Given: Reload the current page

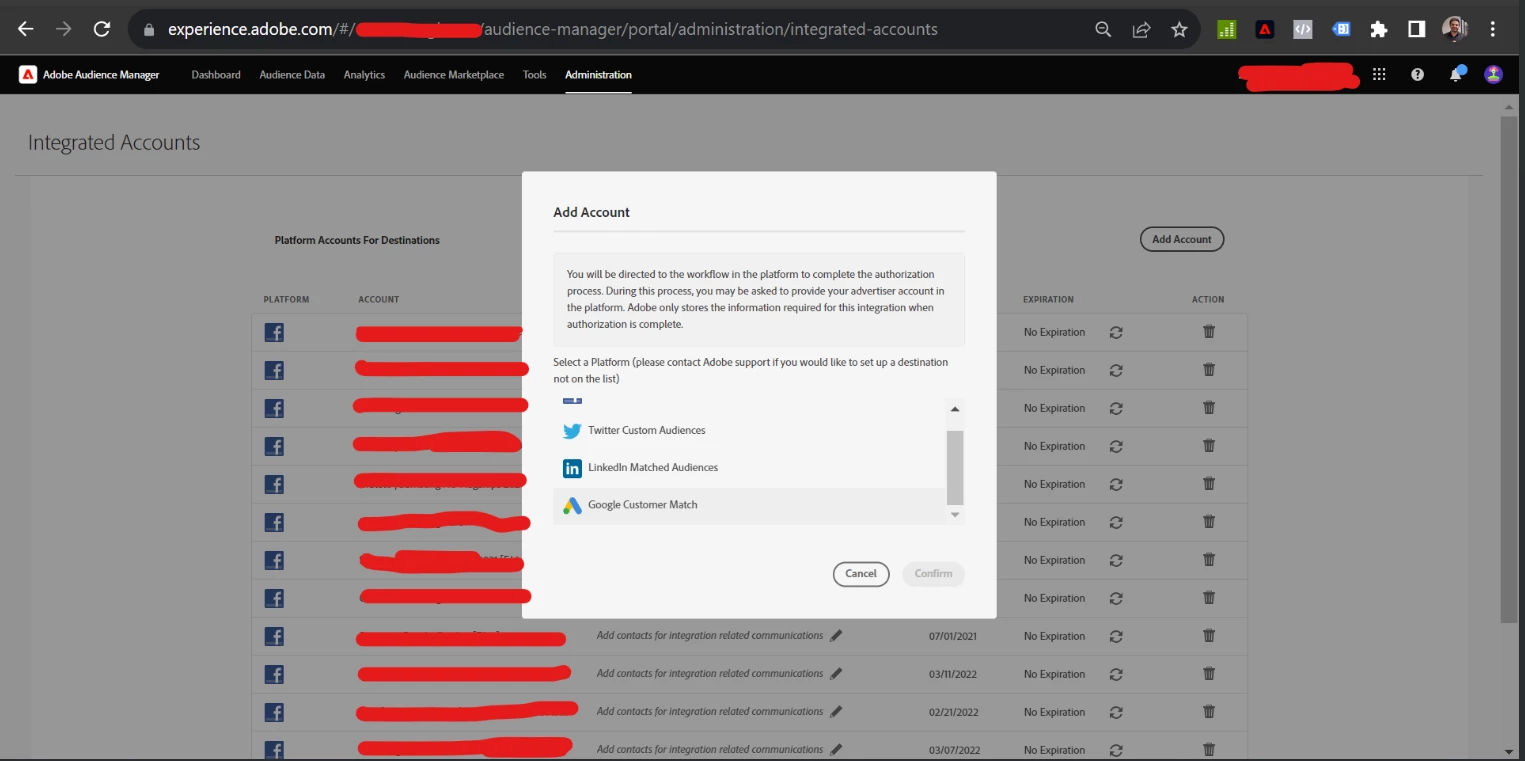Looking at the screenshot, I should pos(102,29).
